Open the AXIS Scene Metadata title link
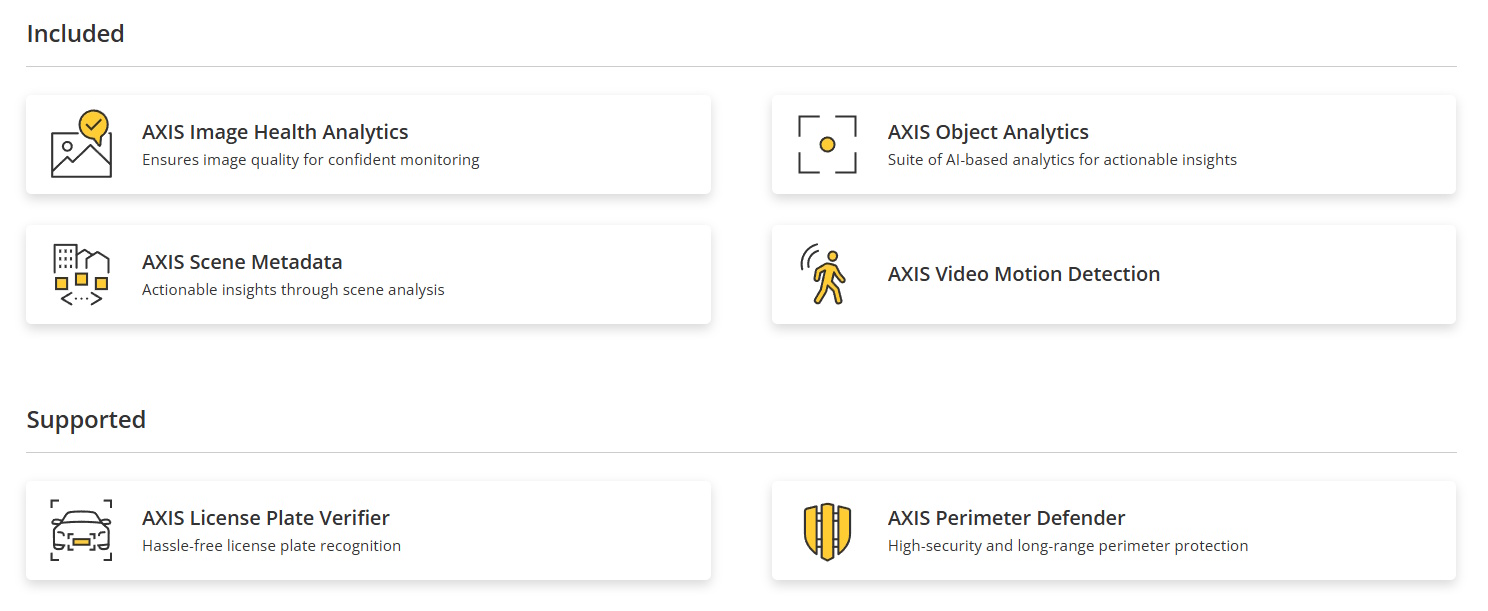This screenshot has width=1488, height=611. point(242,262)
